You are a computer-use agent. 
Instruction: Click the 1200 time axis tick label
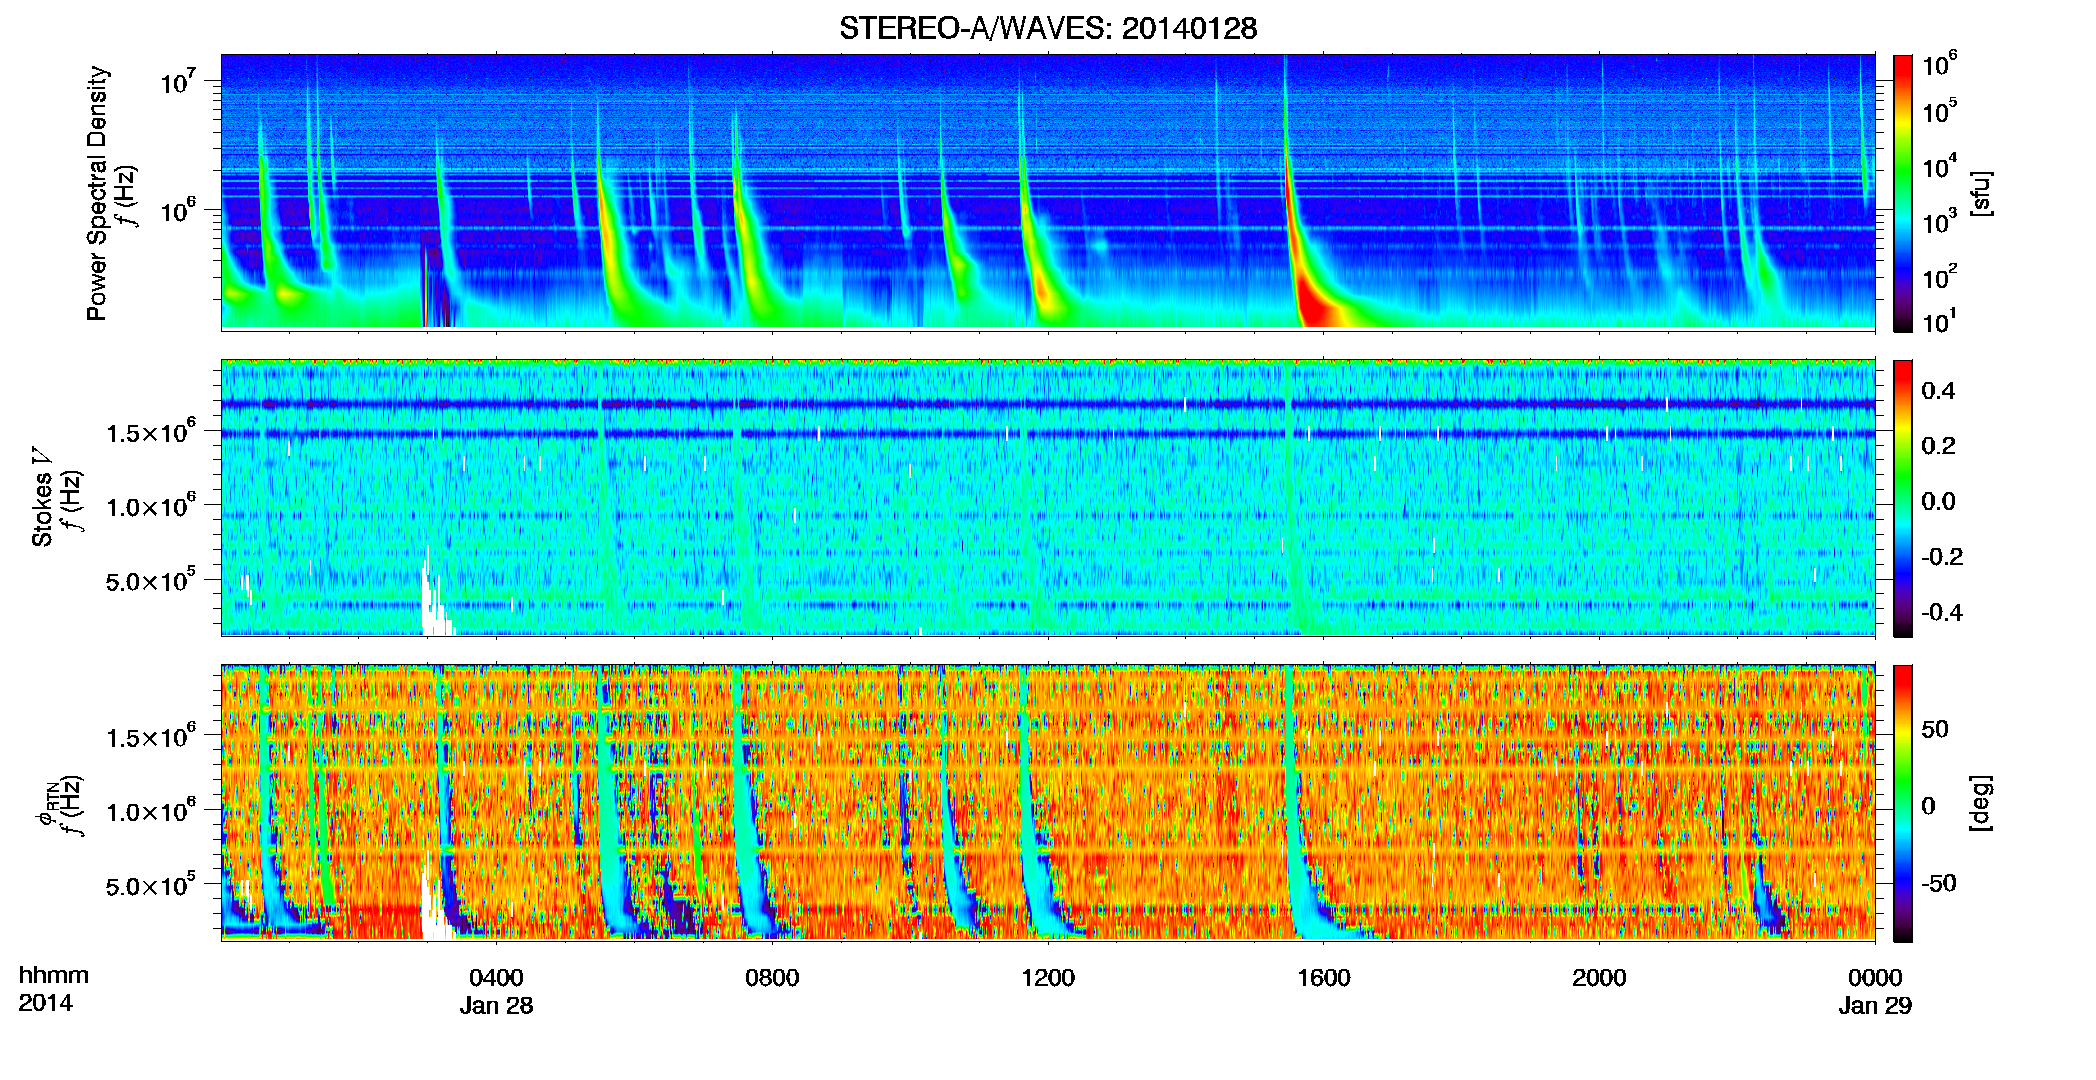click(x=1048, y=978)
